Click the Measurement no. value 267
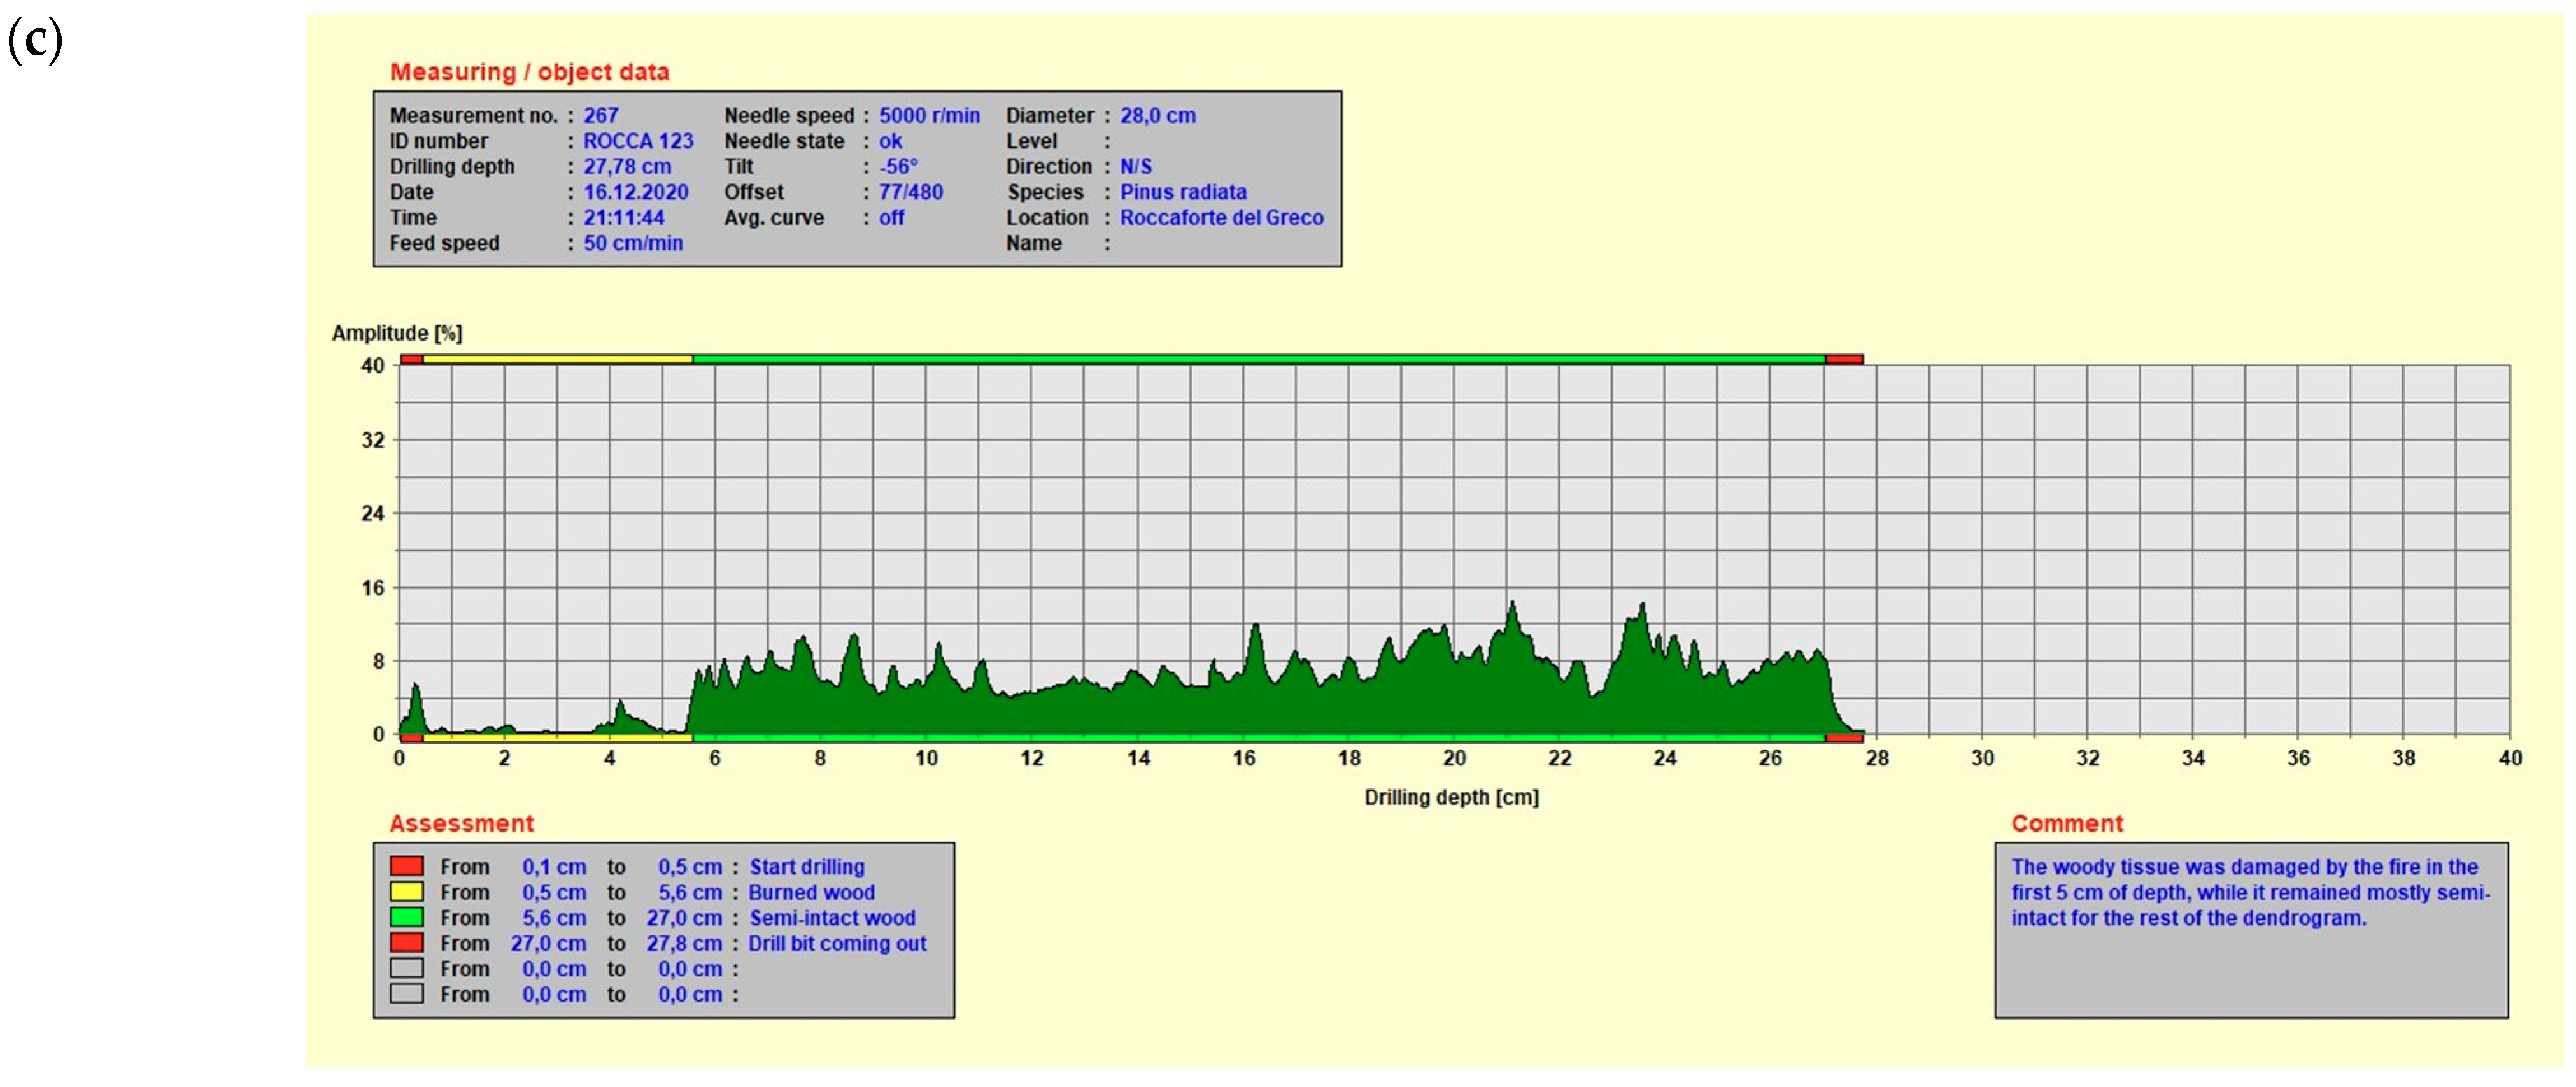 600,115
